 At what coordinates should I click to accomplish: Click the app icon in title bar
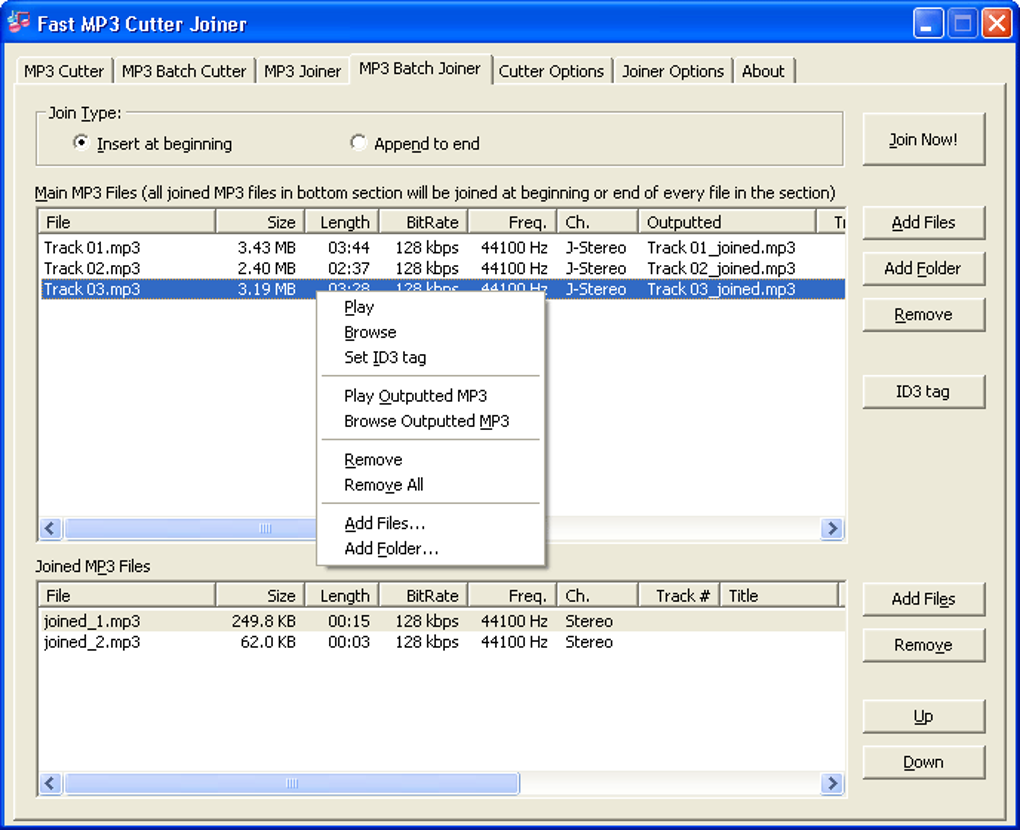pos(19,22)
